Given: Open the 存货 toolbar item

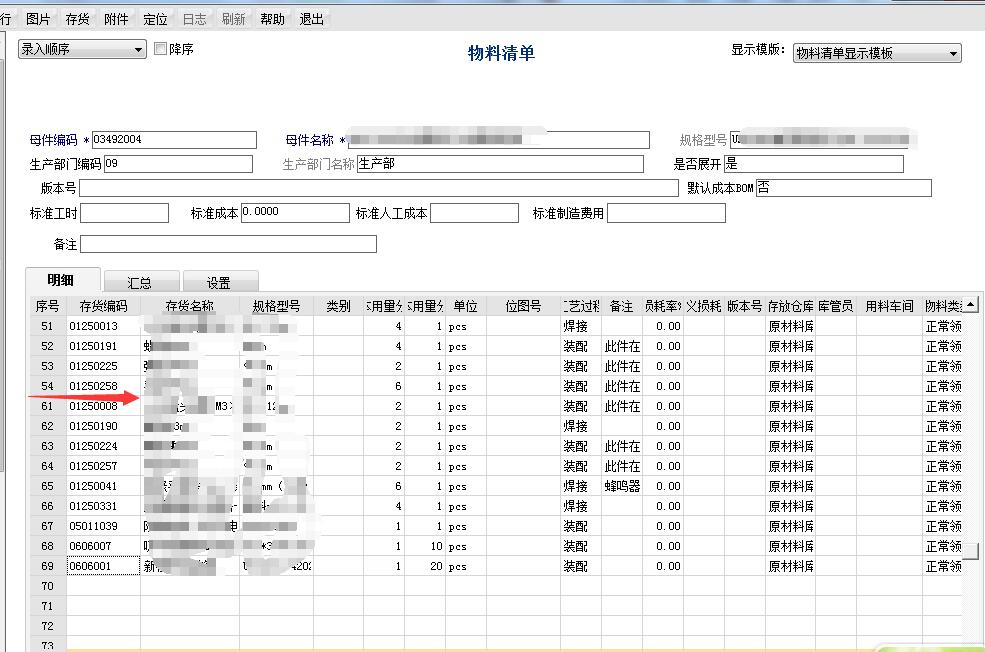Looking at the screenshot, I should coord(77,19).
